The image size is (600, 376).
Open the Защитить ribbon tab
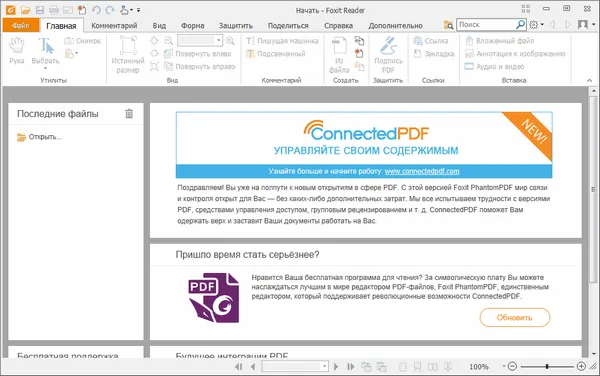[x=236, y=26]
